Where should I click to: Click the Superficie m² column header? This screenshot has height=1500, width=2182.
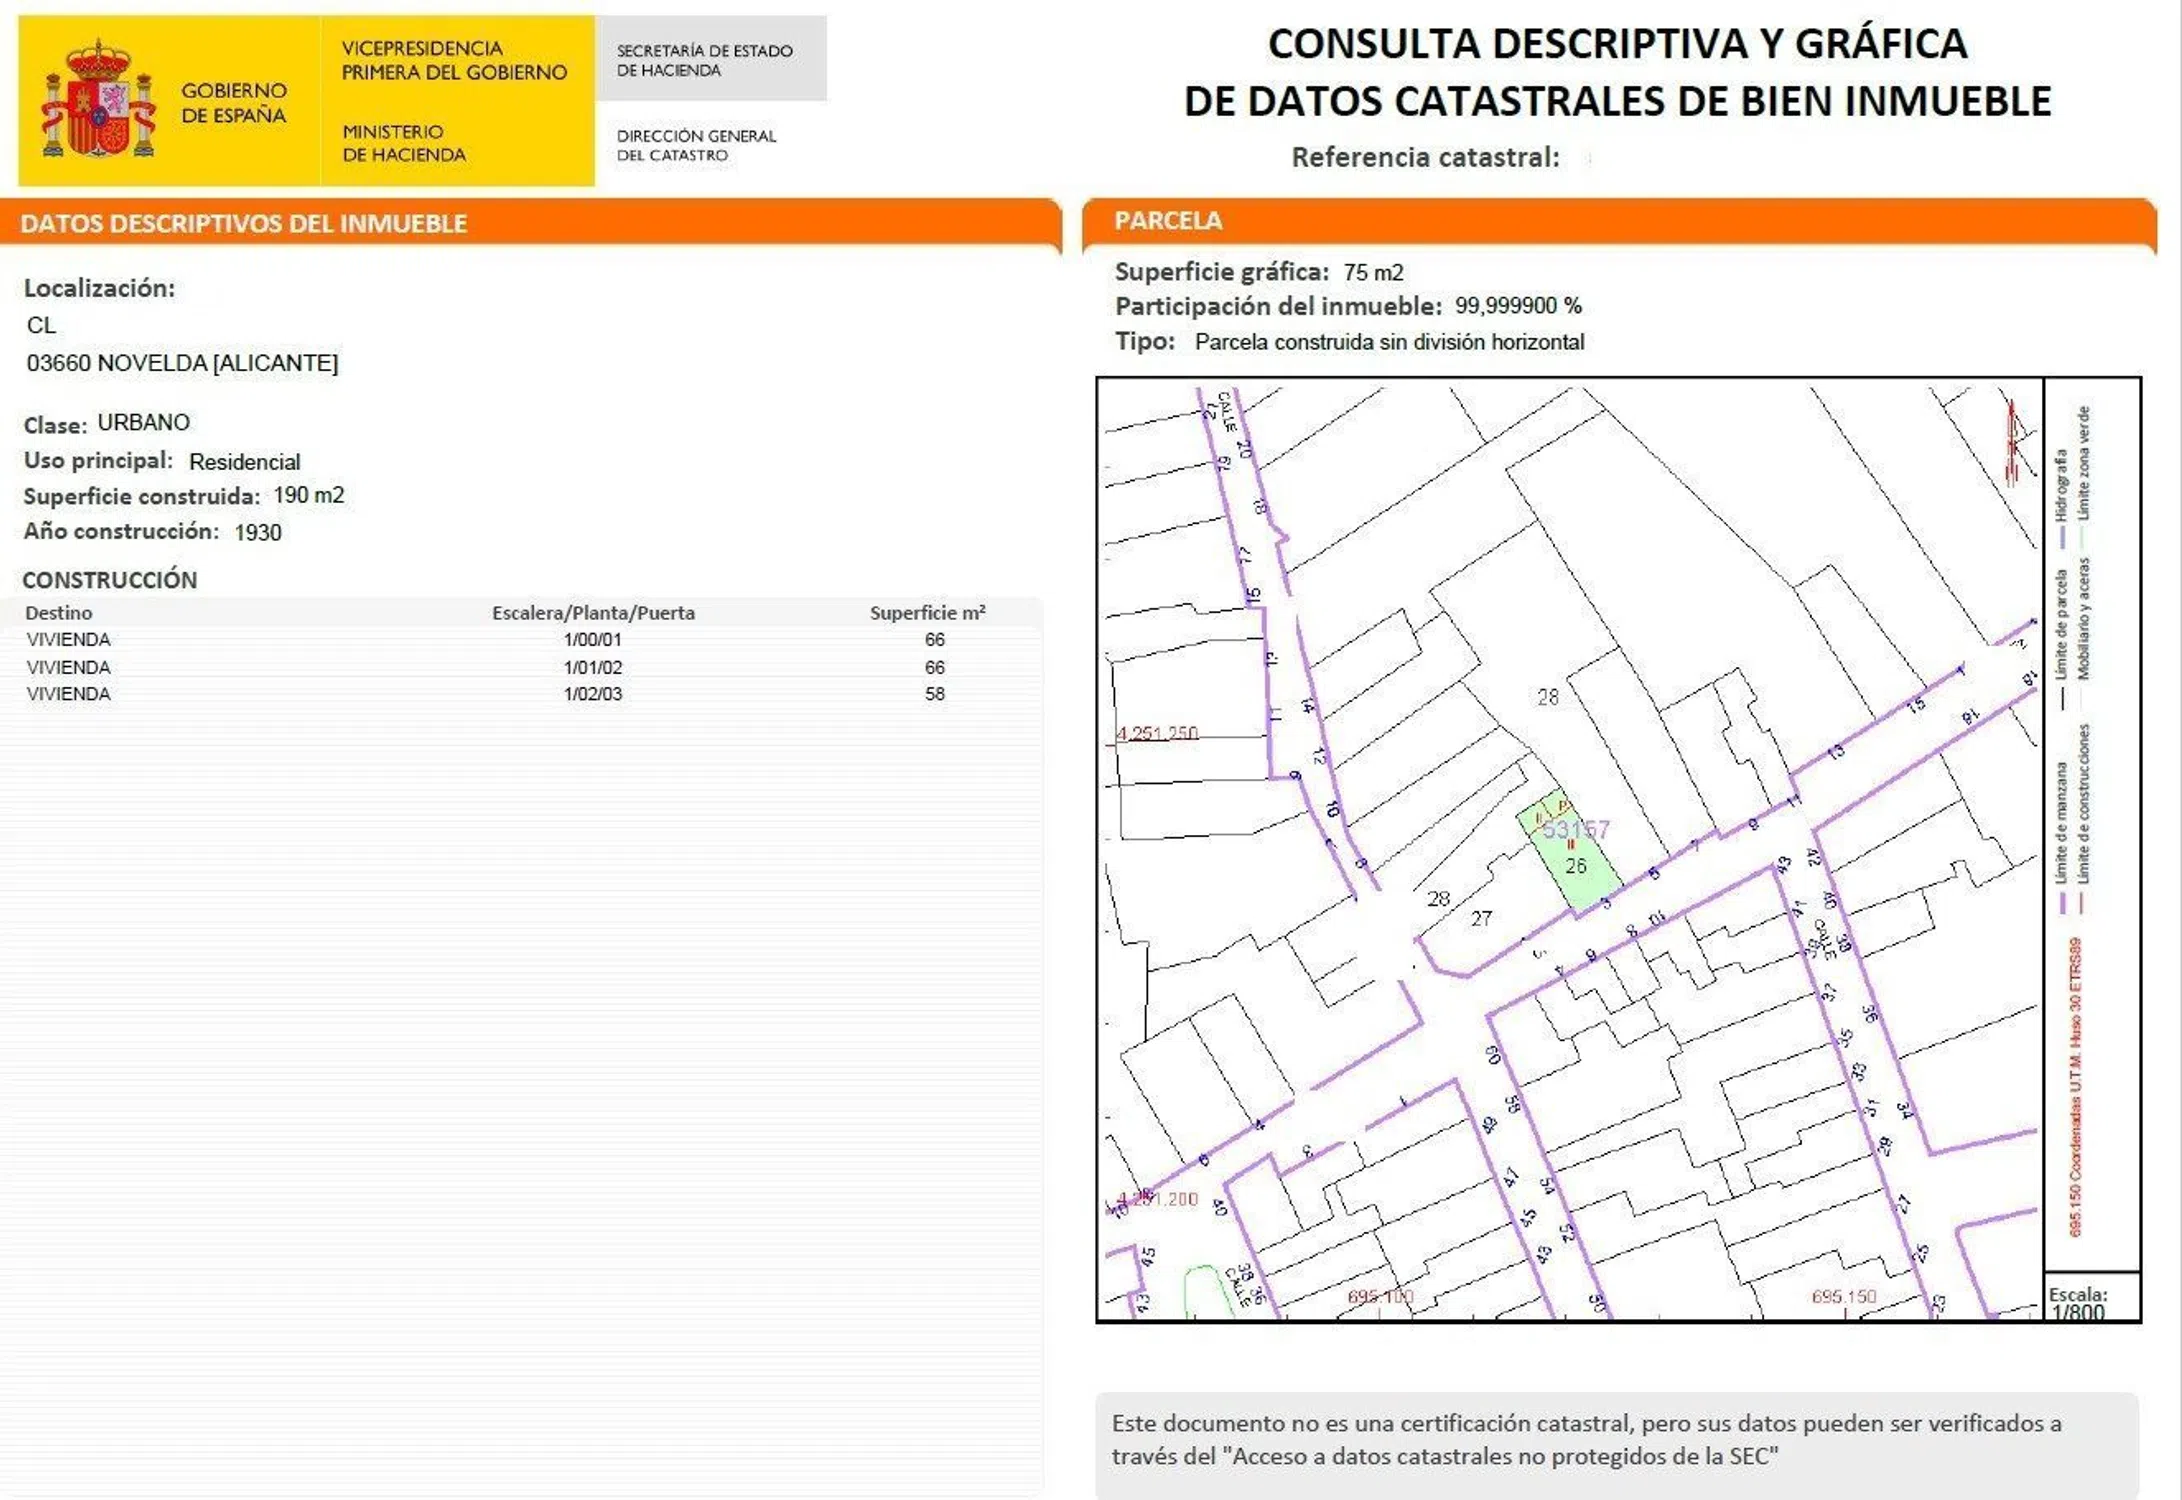tap(927, 613)
